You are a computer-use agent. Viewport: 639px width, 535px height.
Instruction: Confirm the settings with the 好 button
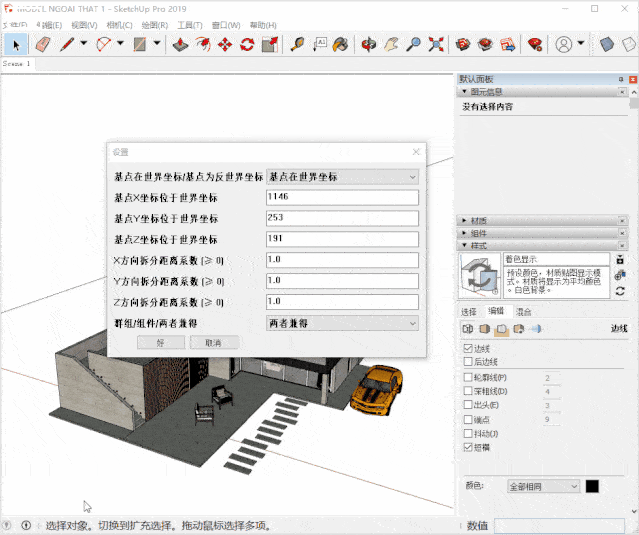(161, 343)
